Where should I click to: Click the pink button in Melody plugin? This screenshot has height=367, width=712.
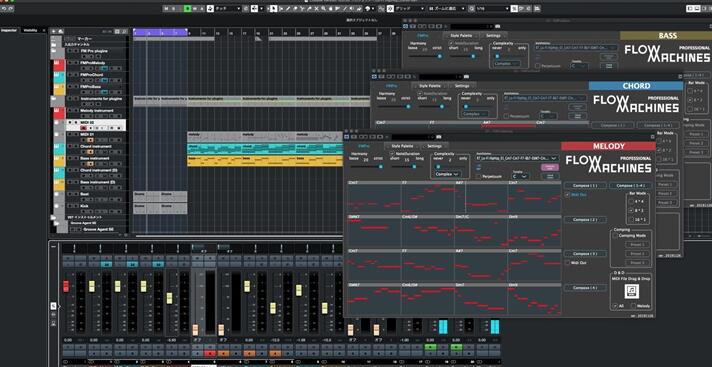tap(550, 167)
